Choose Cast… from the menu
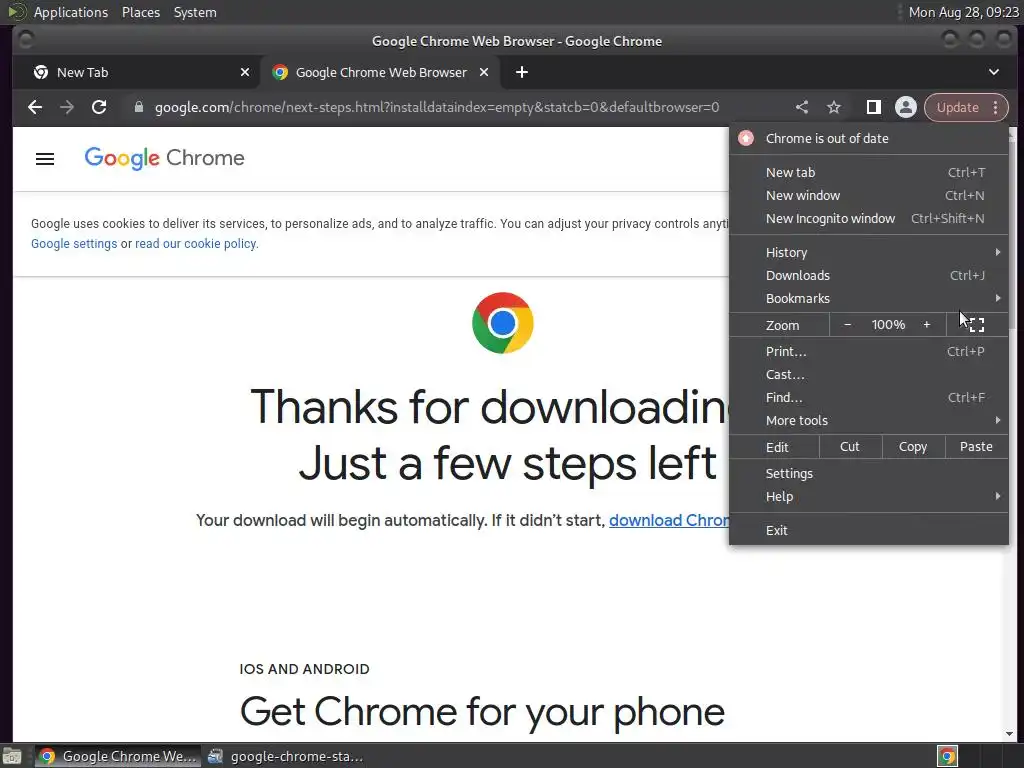This screenshot has height=768, width=1024. click(x=869, y=375)
